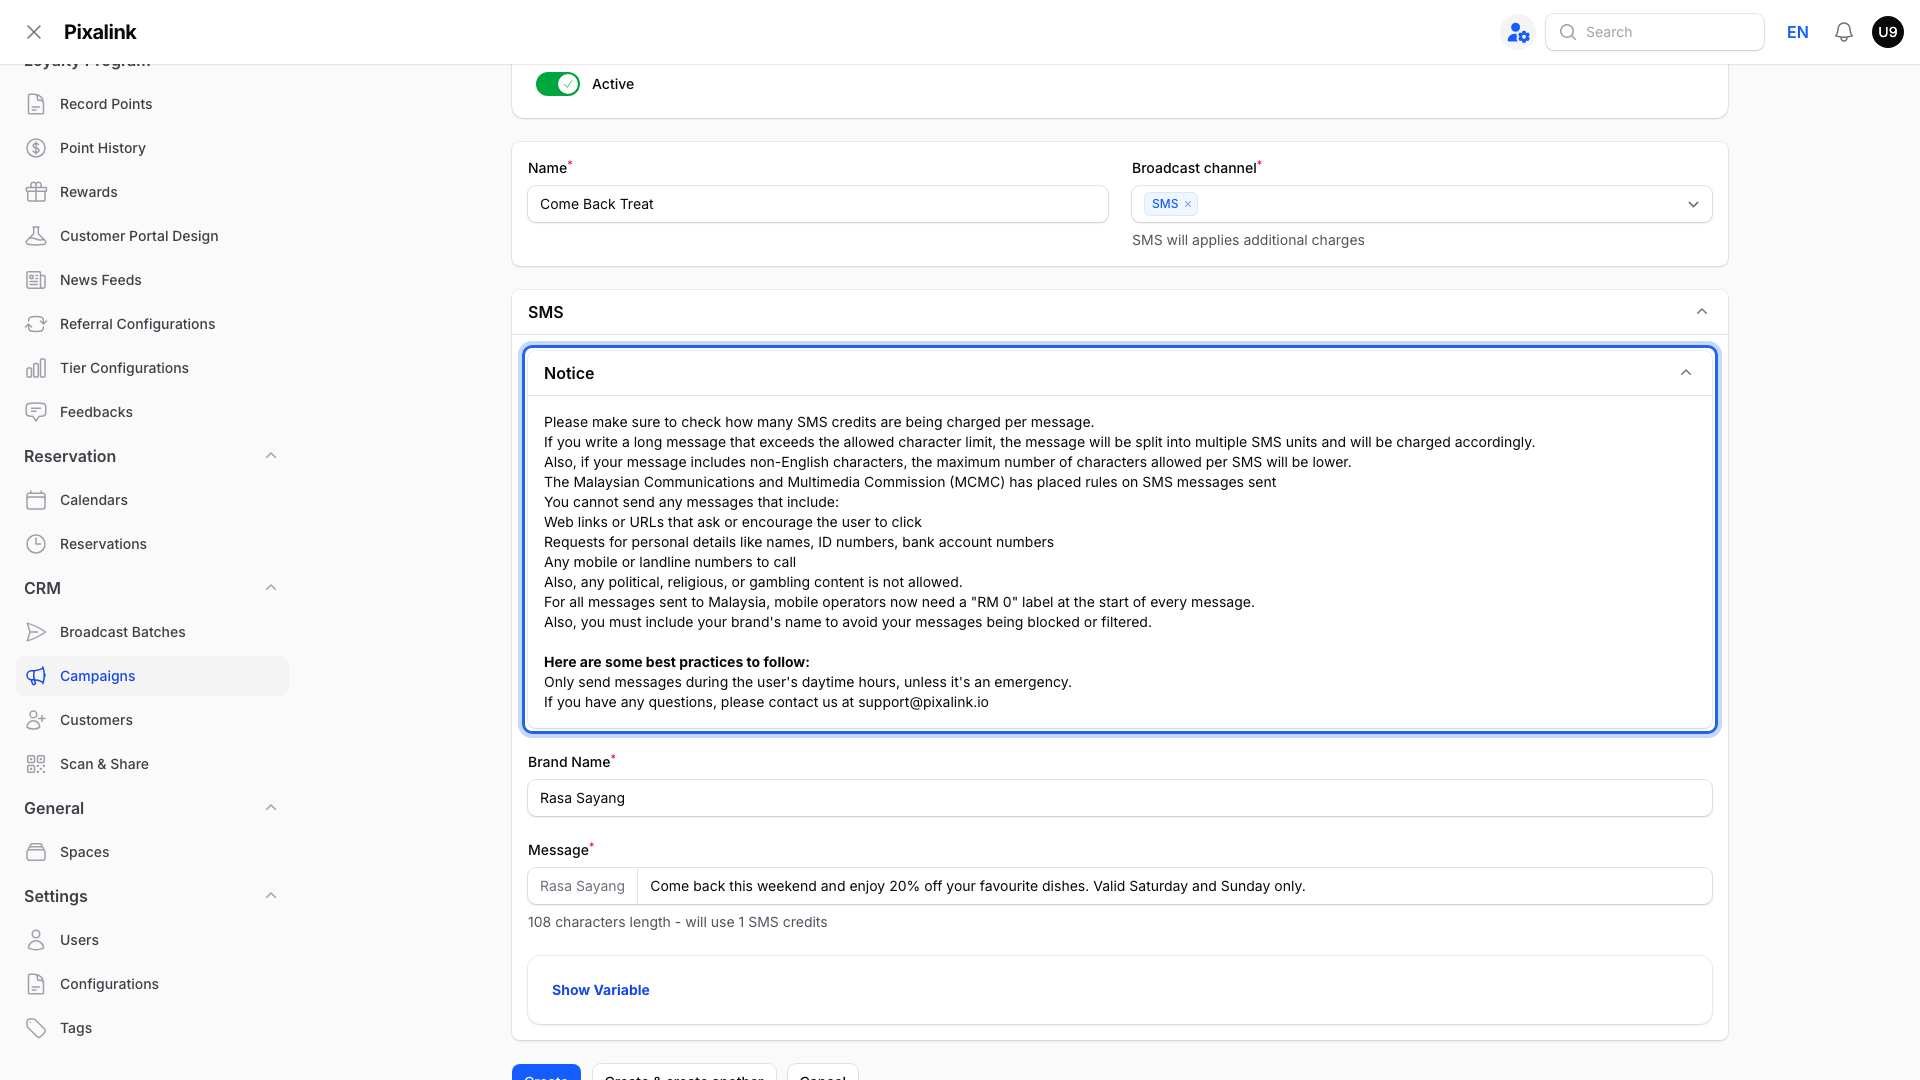Collapse the Settings sidebar group

(271, 896)
